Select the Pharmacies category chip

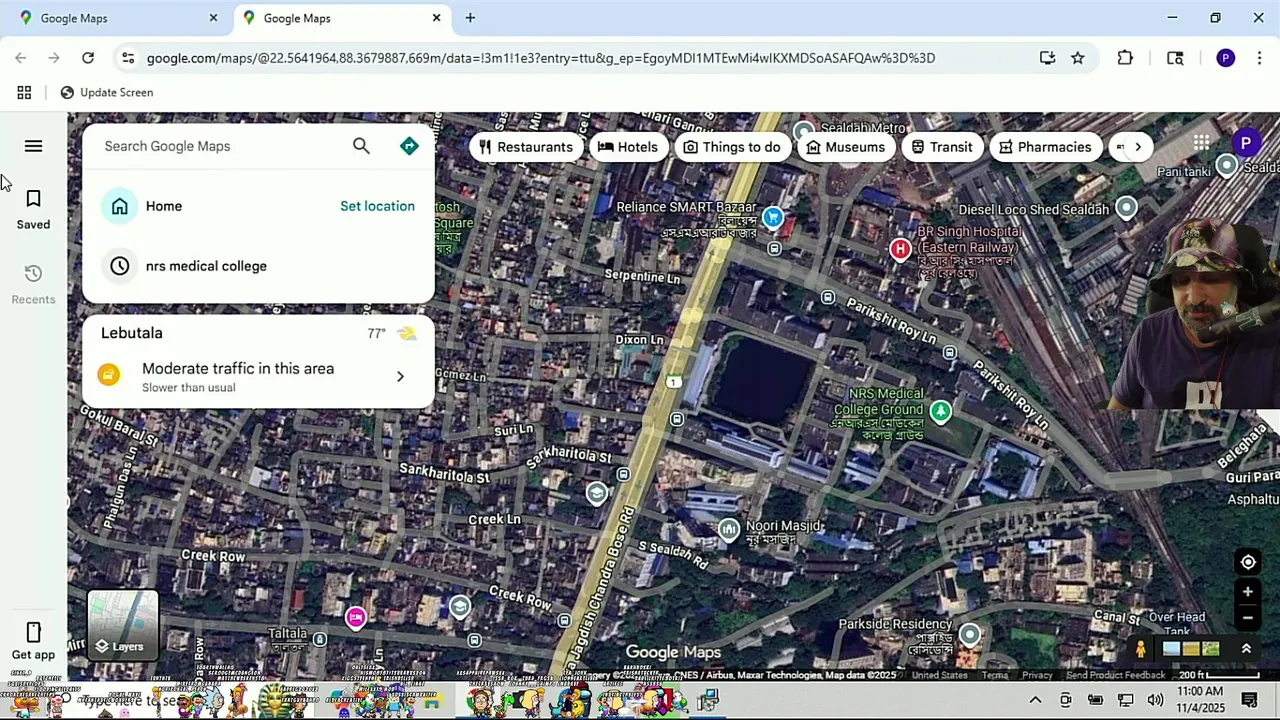pyautogui.click(x=1045, y=147)
